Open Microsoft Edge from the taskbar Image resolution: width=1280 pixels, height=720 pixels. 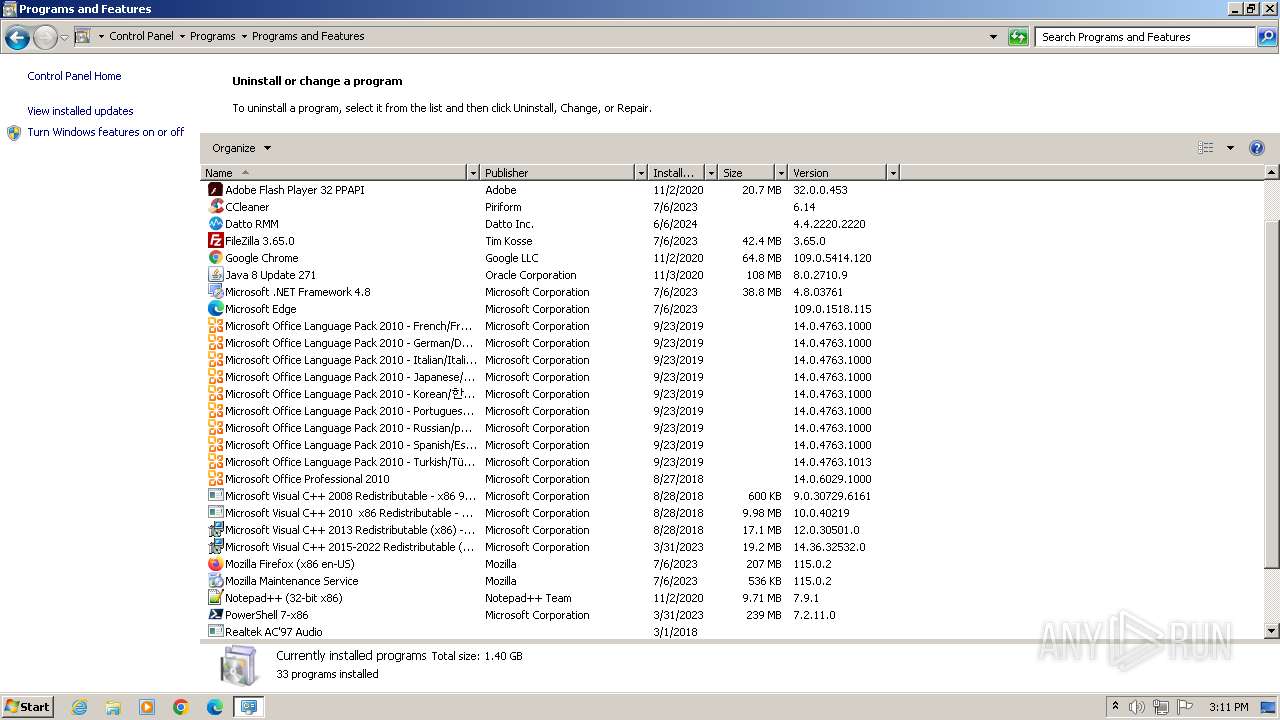(x=215, y=707)
